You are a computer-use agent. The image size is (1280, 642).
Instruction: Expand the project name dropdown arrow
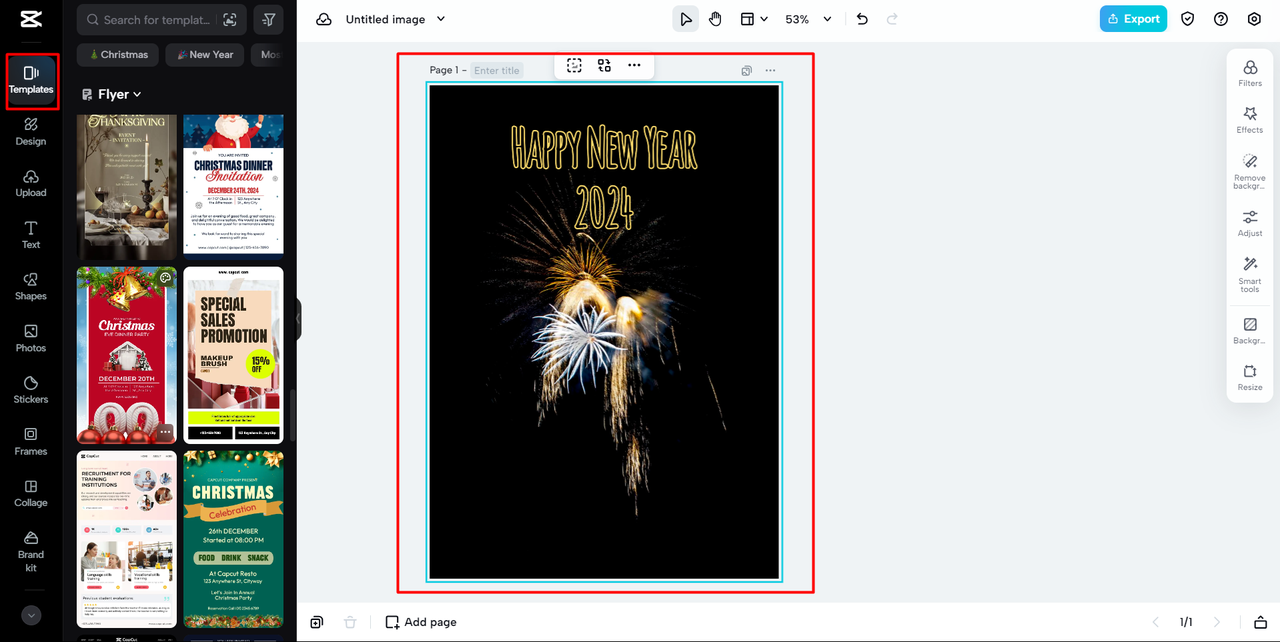pyautogui.click(x=441, y=19)
